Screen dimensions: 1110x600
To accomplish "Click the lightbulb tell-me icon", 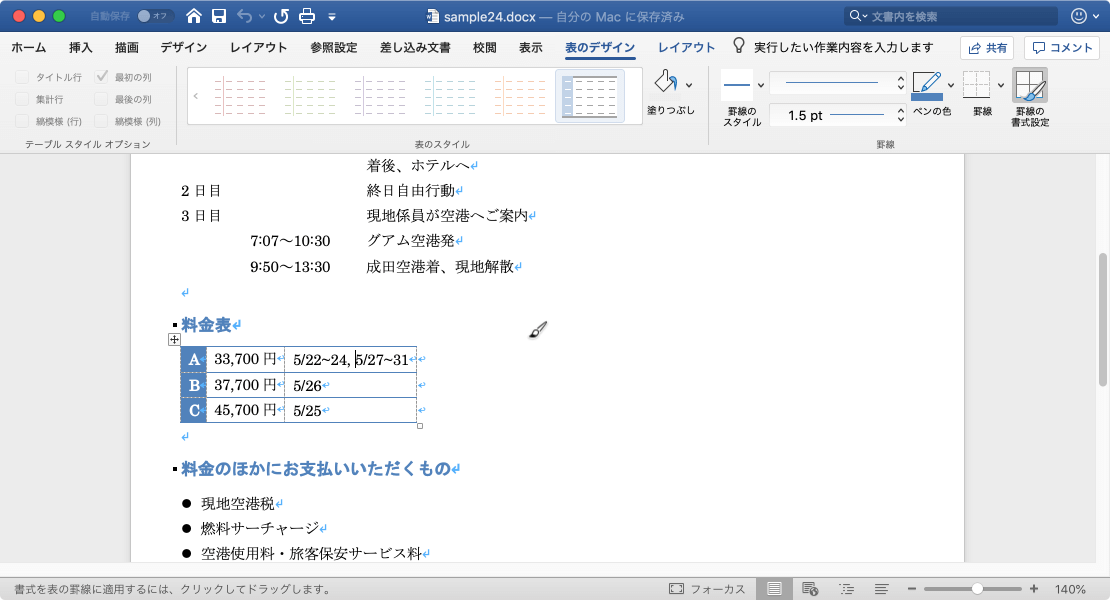I will click(x=738, y=46).
